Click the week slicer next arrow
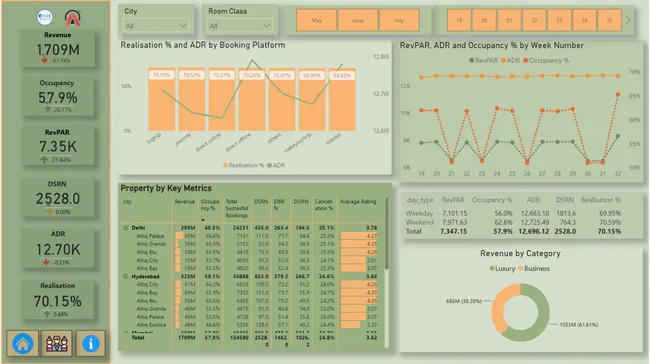This screenshot has width=650, height=364. [x=628, y=20]
